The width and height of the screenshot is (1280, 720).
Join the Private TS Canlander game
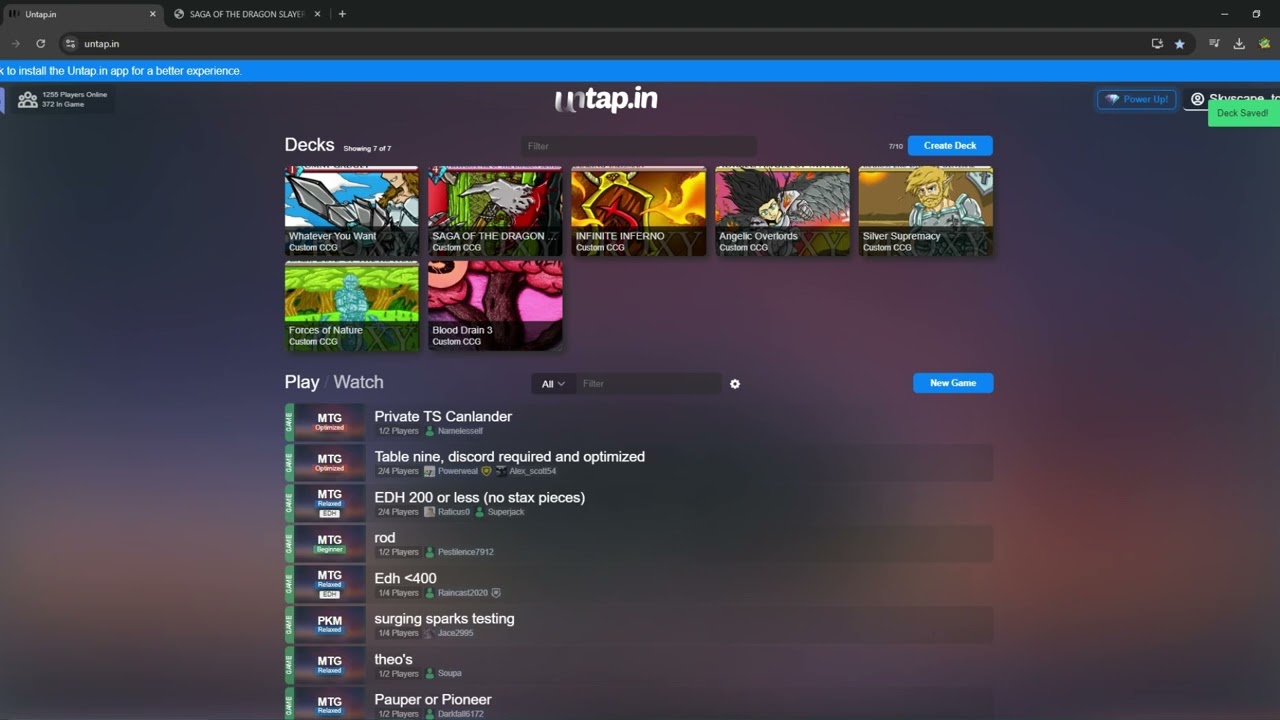pyautogui.click(x=639, y=422)
